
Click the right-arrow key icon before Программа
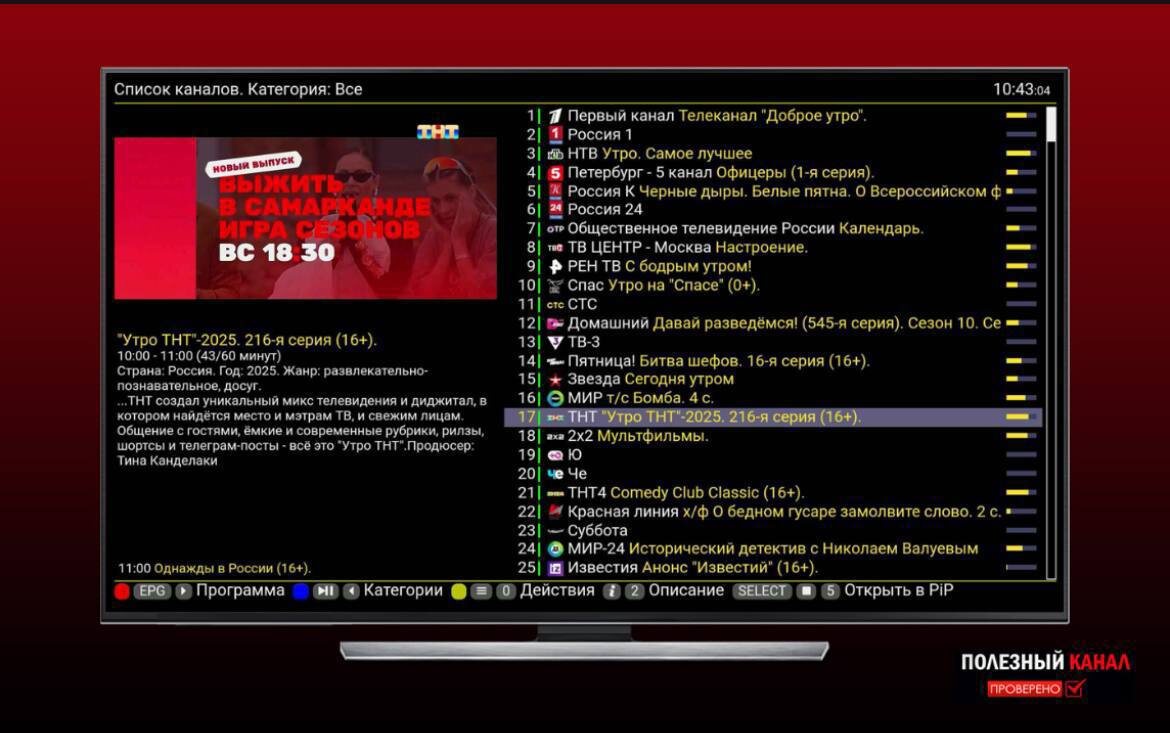(184, 591)
